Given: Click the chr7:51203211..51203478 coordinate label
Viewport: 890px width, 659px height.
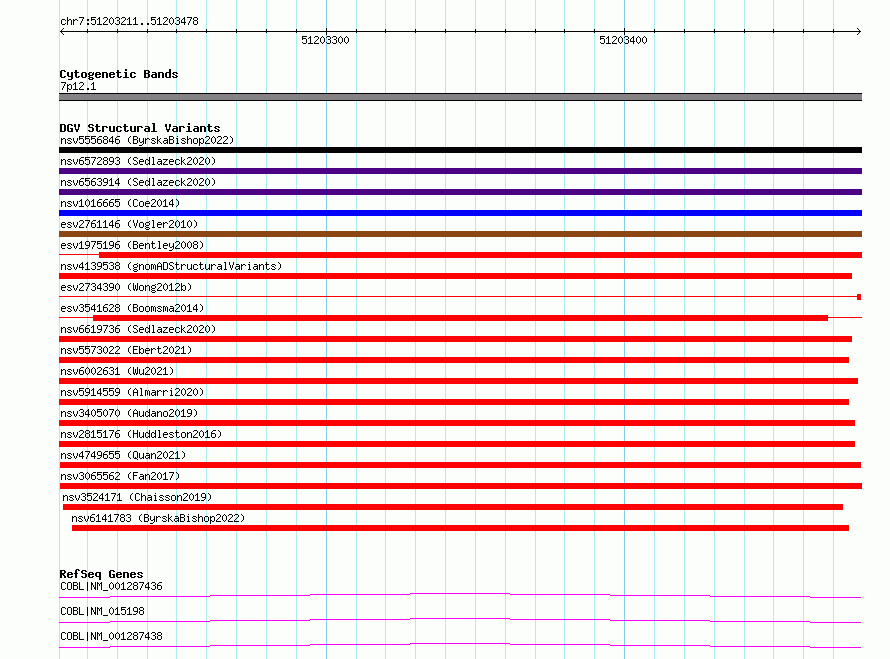Looking at the screenshot, I should (129, 22).
